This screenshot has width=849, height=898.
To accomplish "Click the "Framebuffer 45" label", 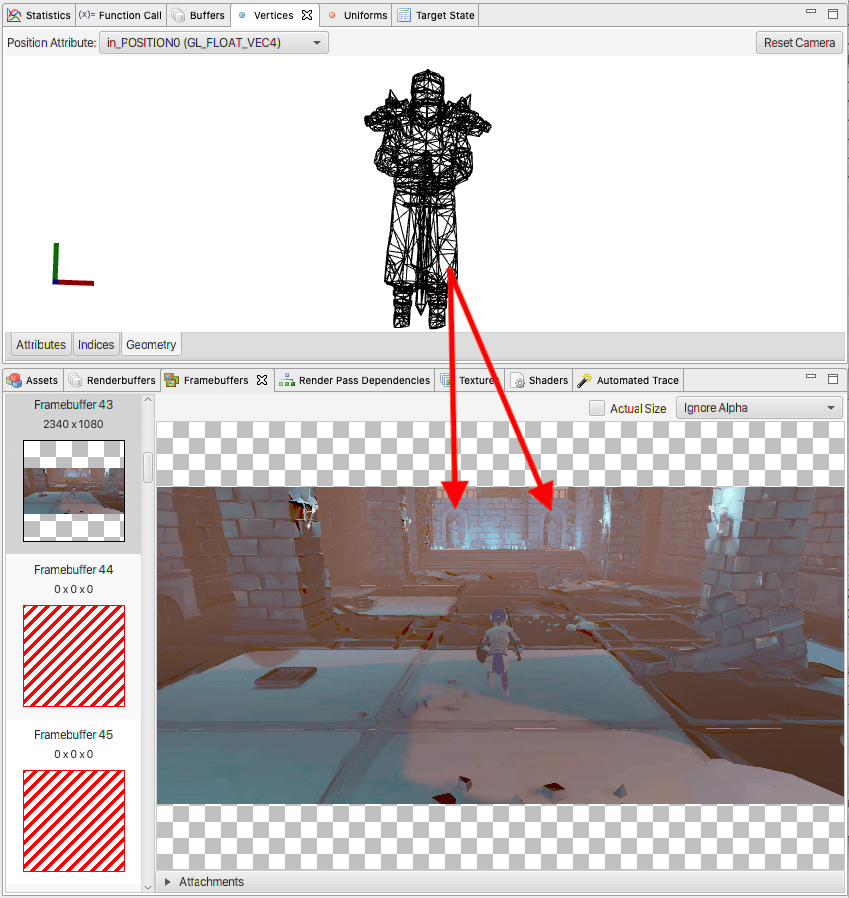I will tap(73, 735).
